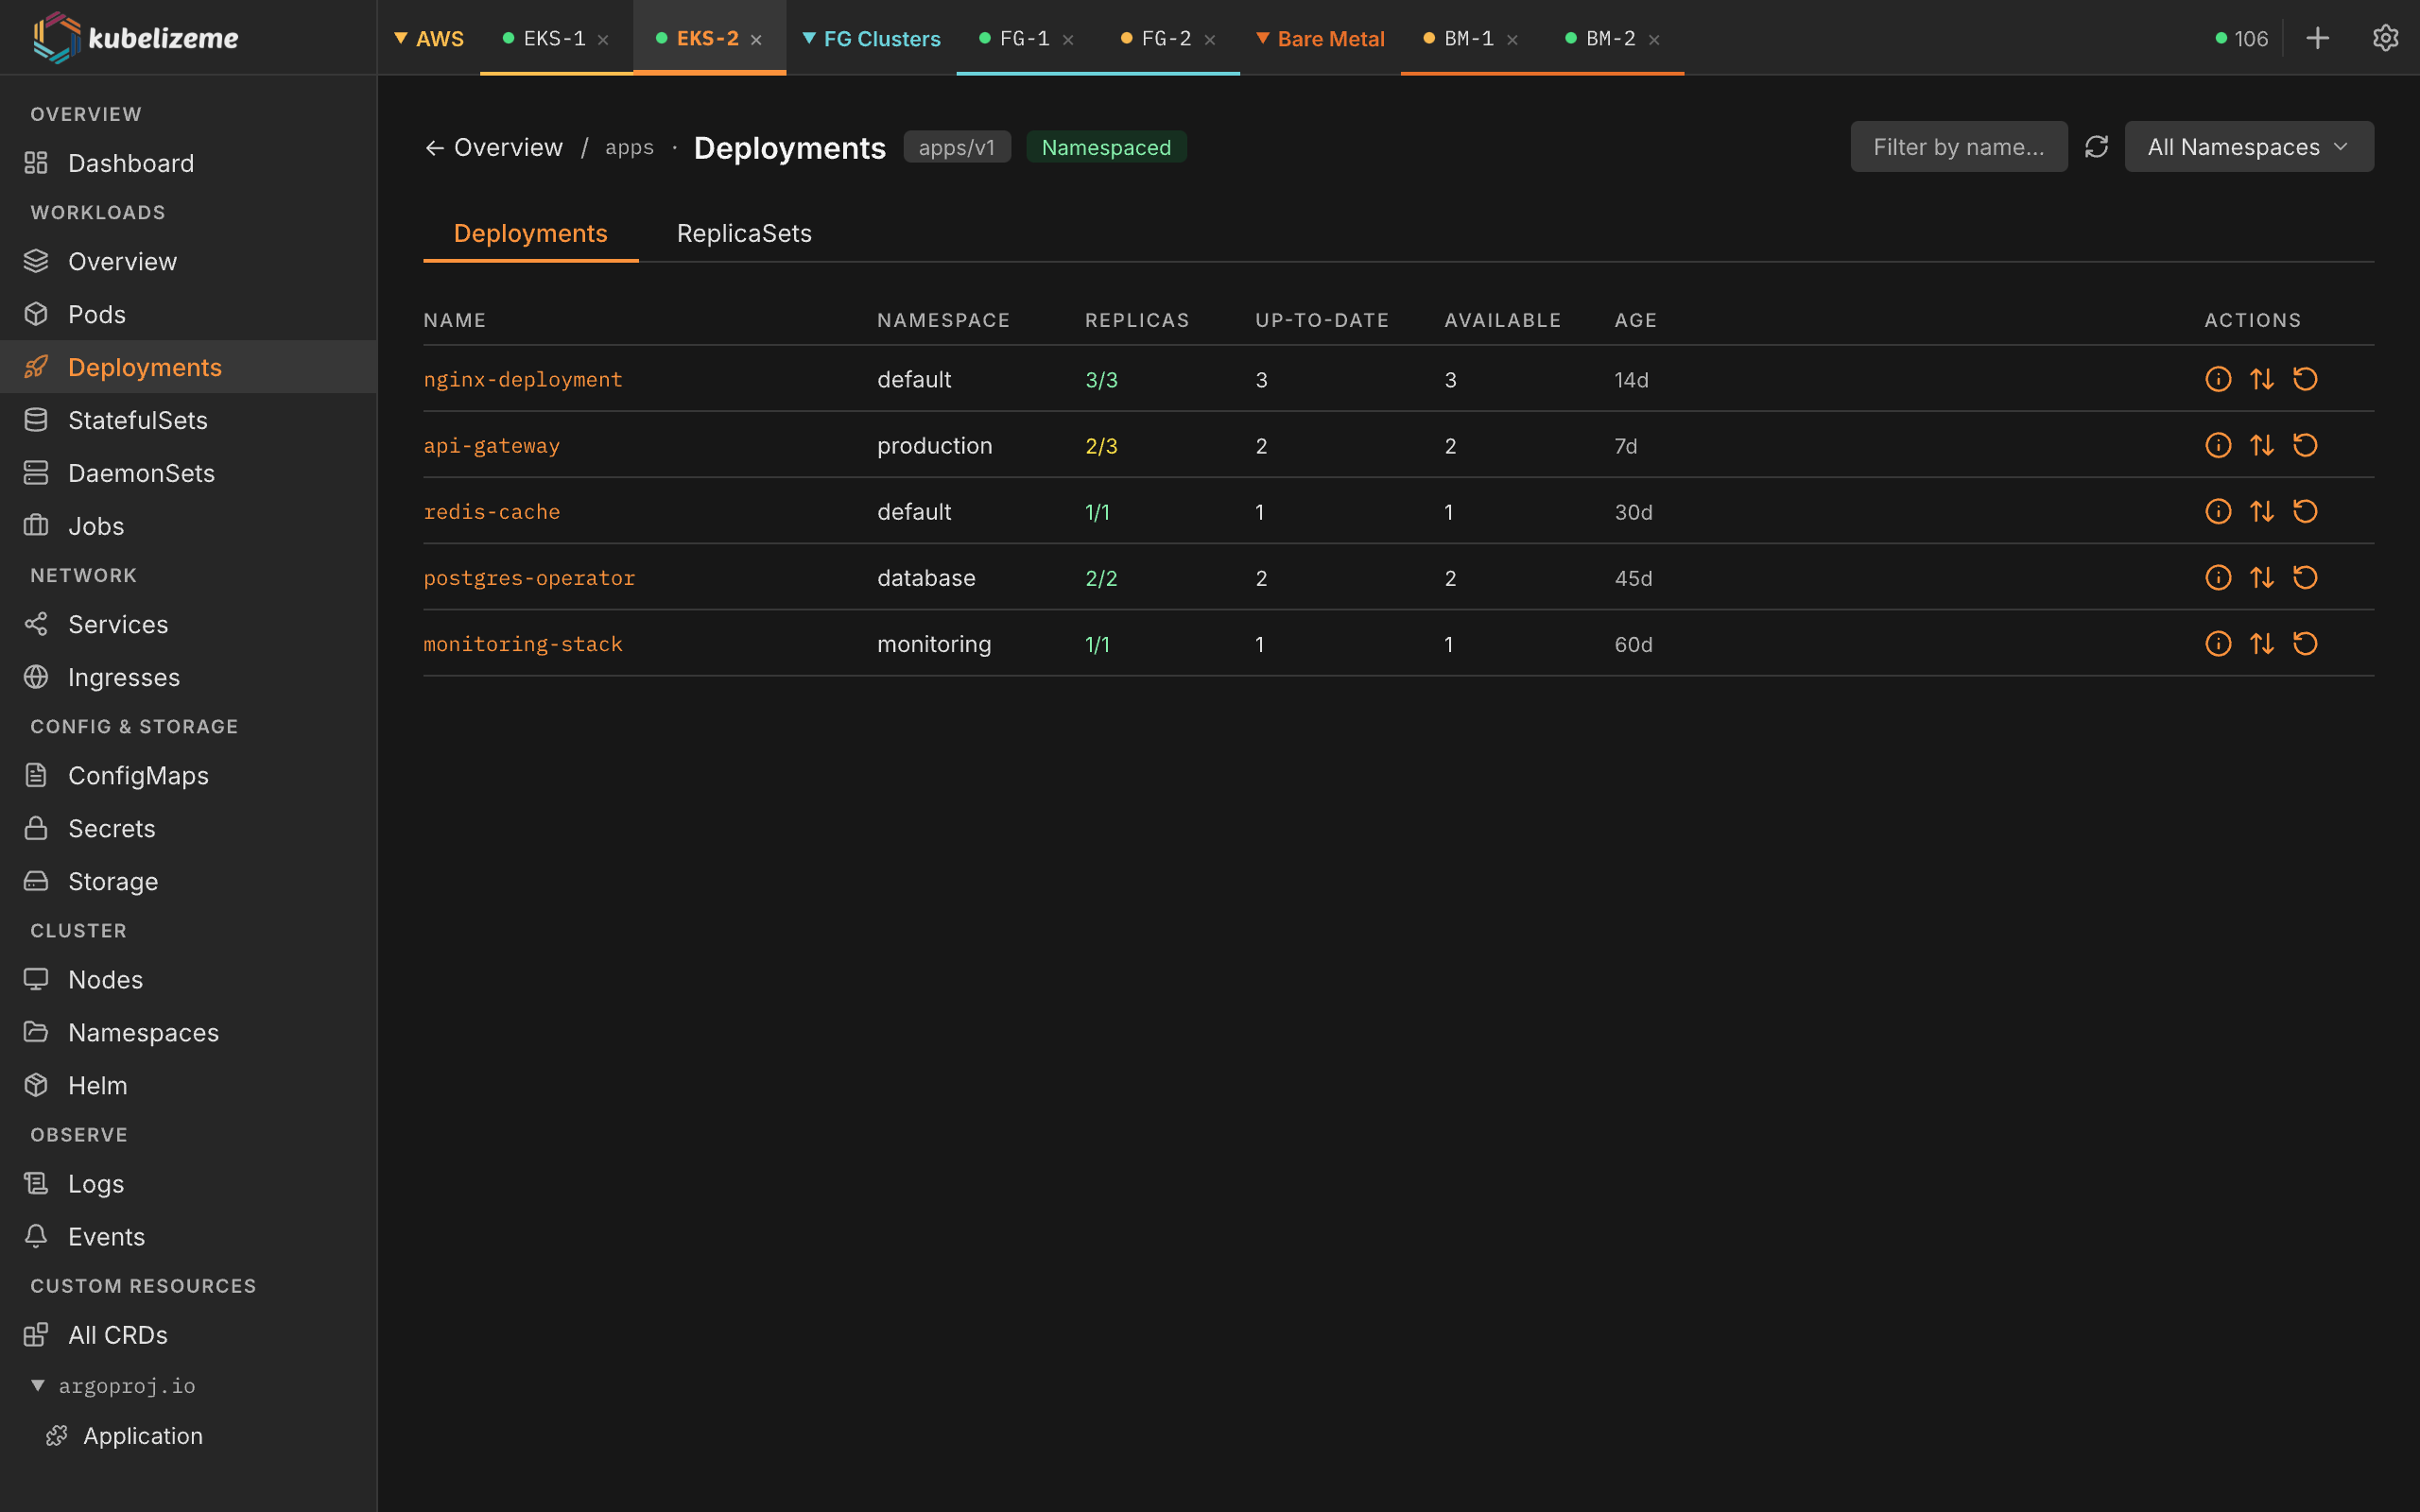Viewport: 2420px width, 1512px height.
Task: Open the postgres-operator deployment details
Action: (529, 577)
